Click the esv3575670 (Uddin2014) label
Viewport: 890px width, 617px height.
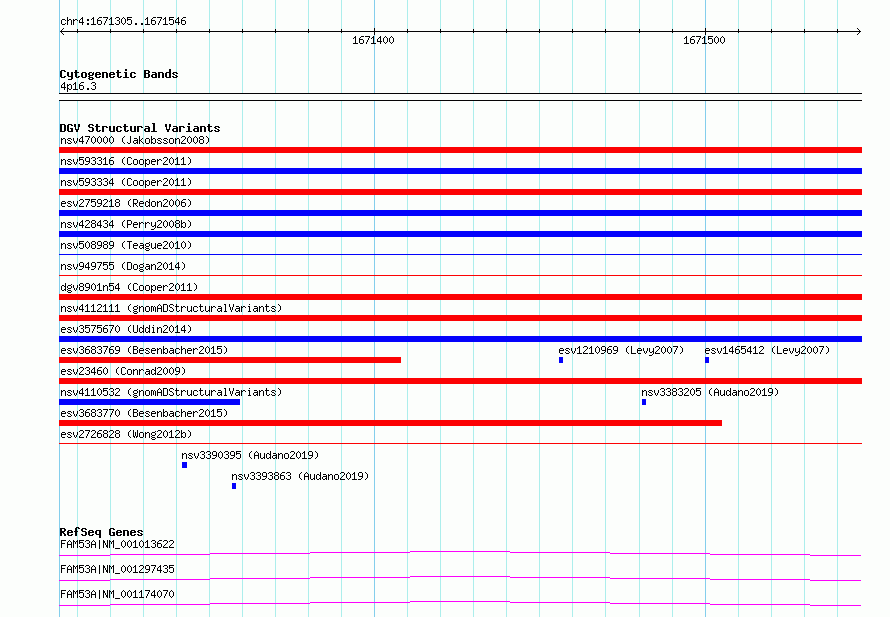(x=126, y=329)
